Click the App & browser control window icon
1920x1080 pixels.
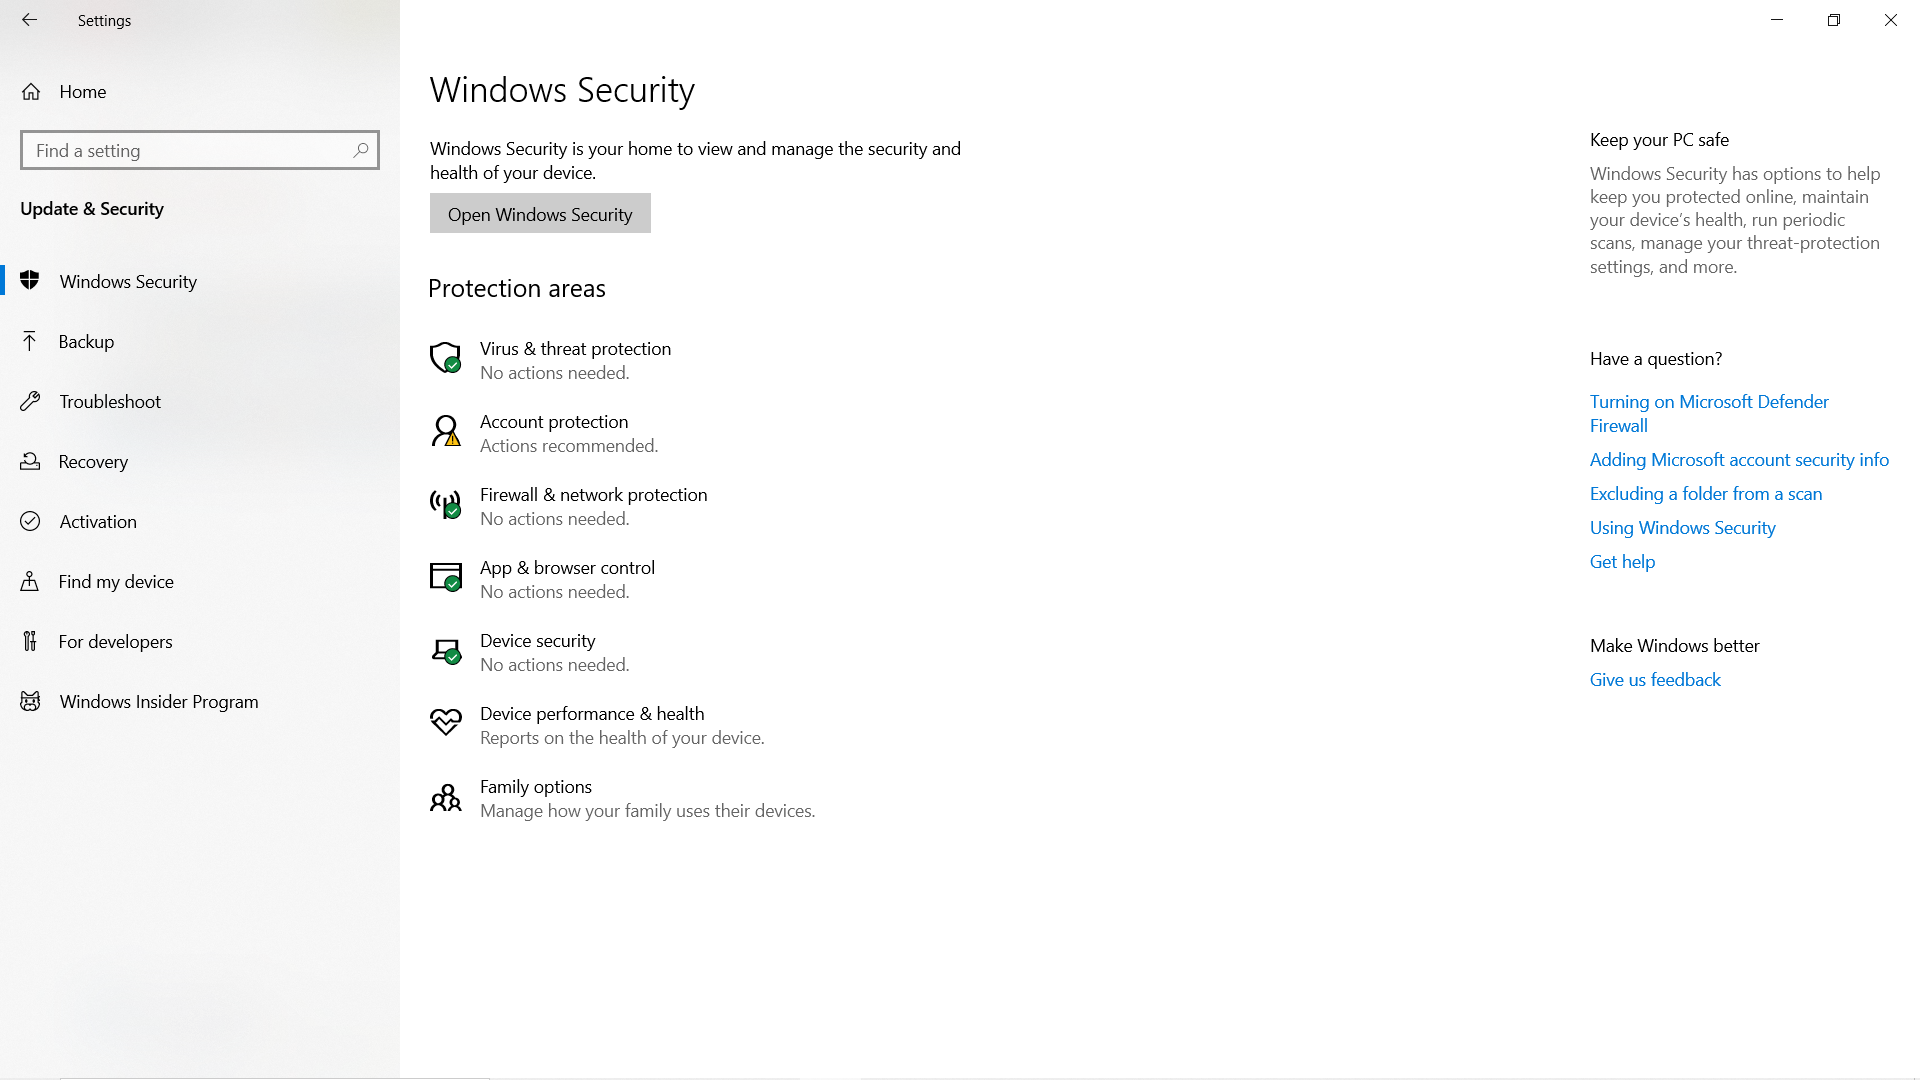[445, 576]
